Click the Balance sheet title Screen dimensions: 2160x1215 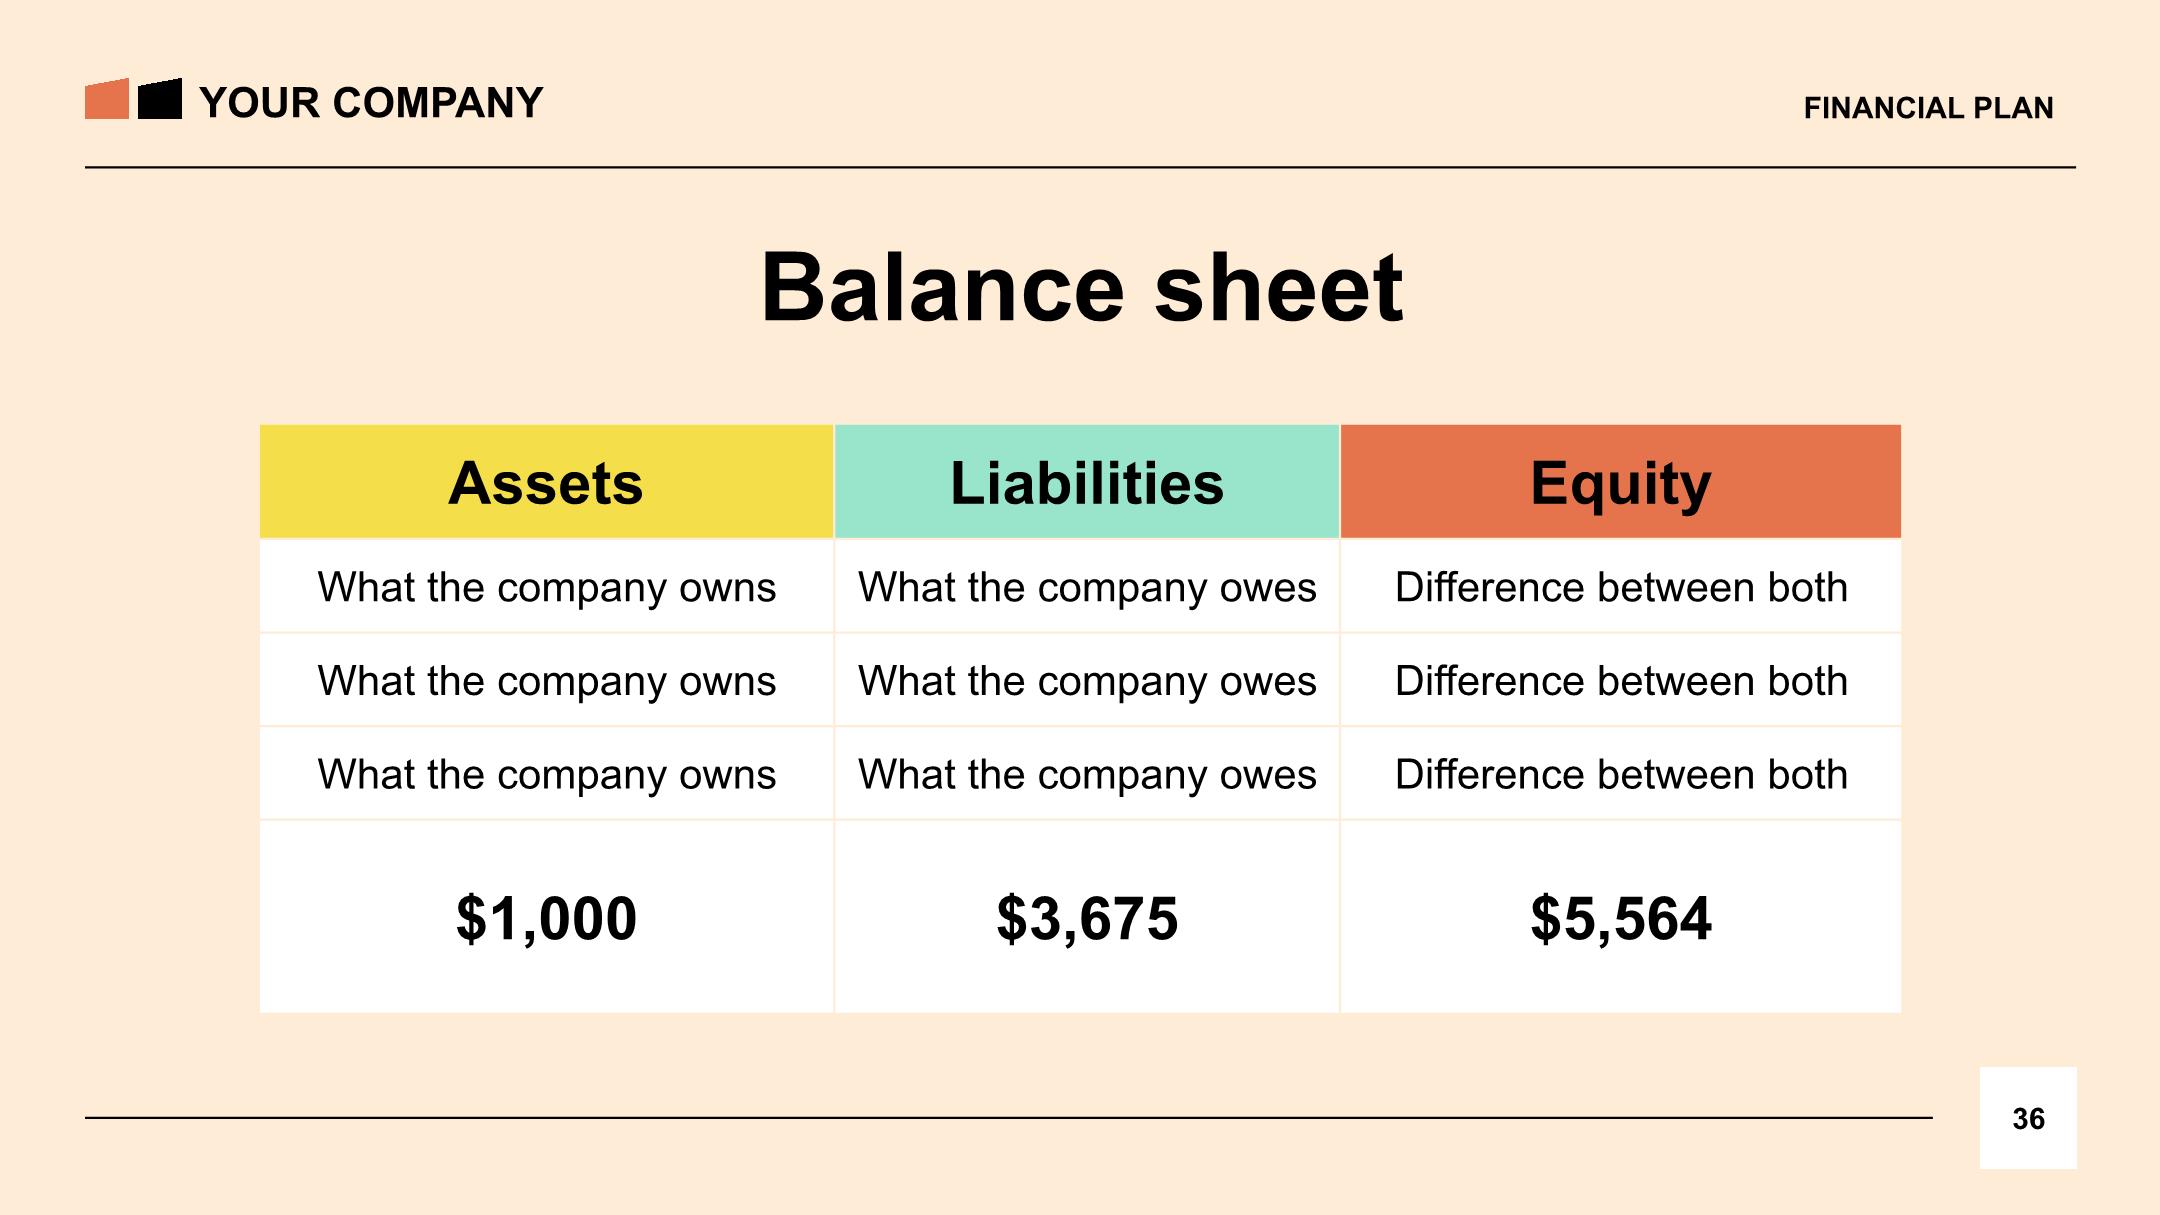(x=1081, y=288)
